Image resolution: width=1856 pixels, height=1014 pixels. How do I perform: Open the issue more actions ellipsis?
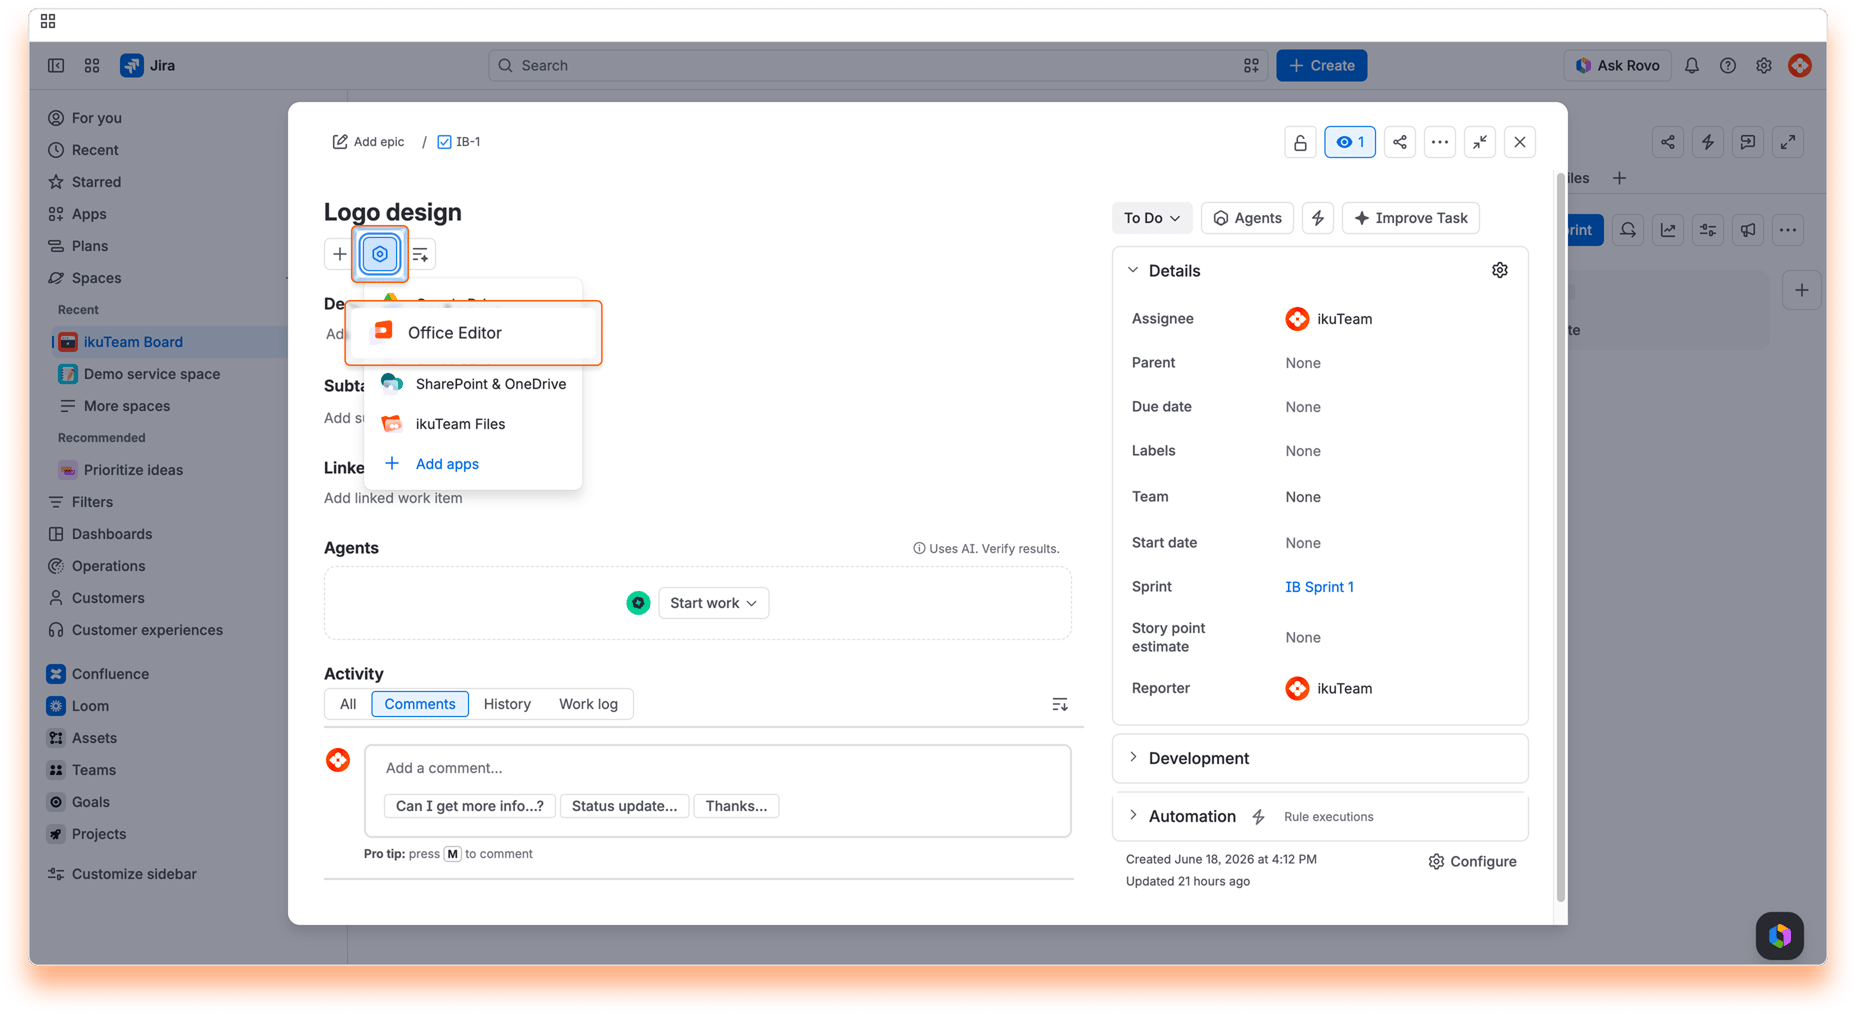[x=1440, y=142]
